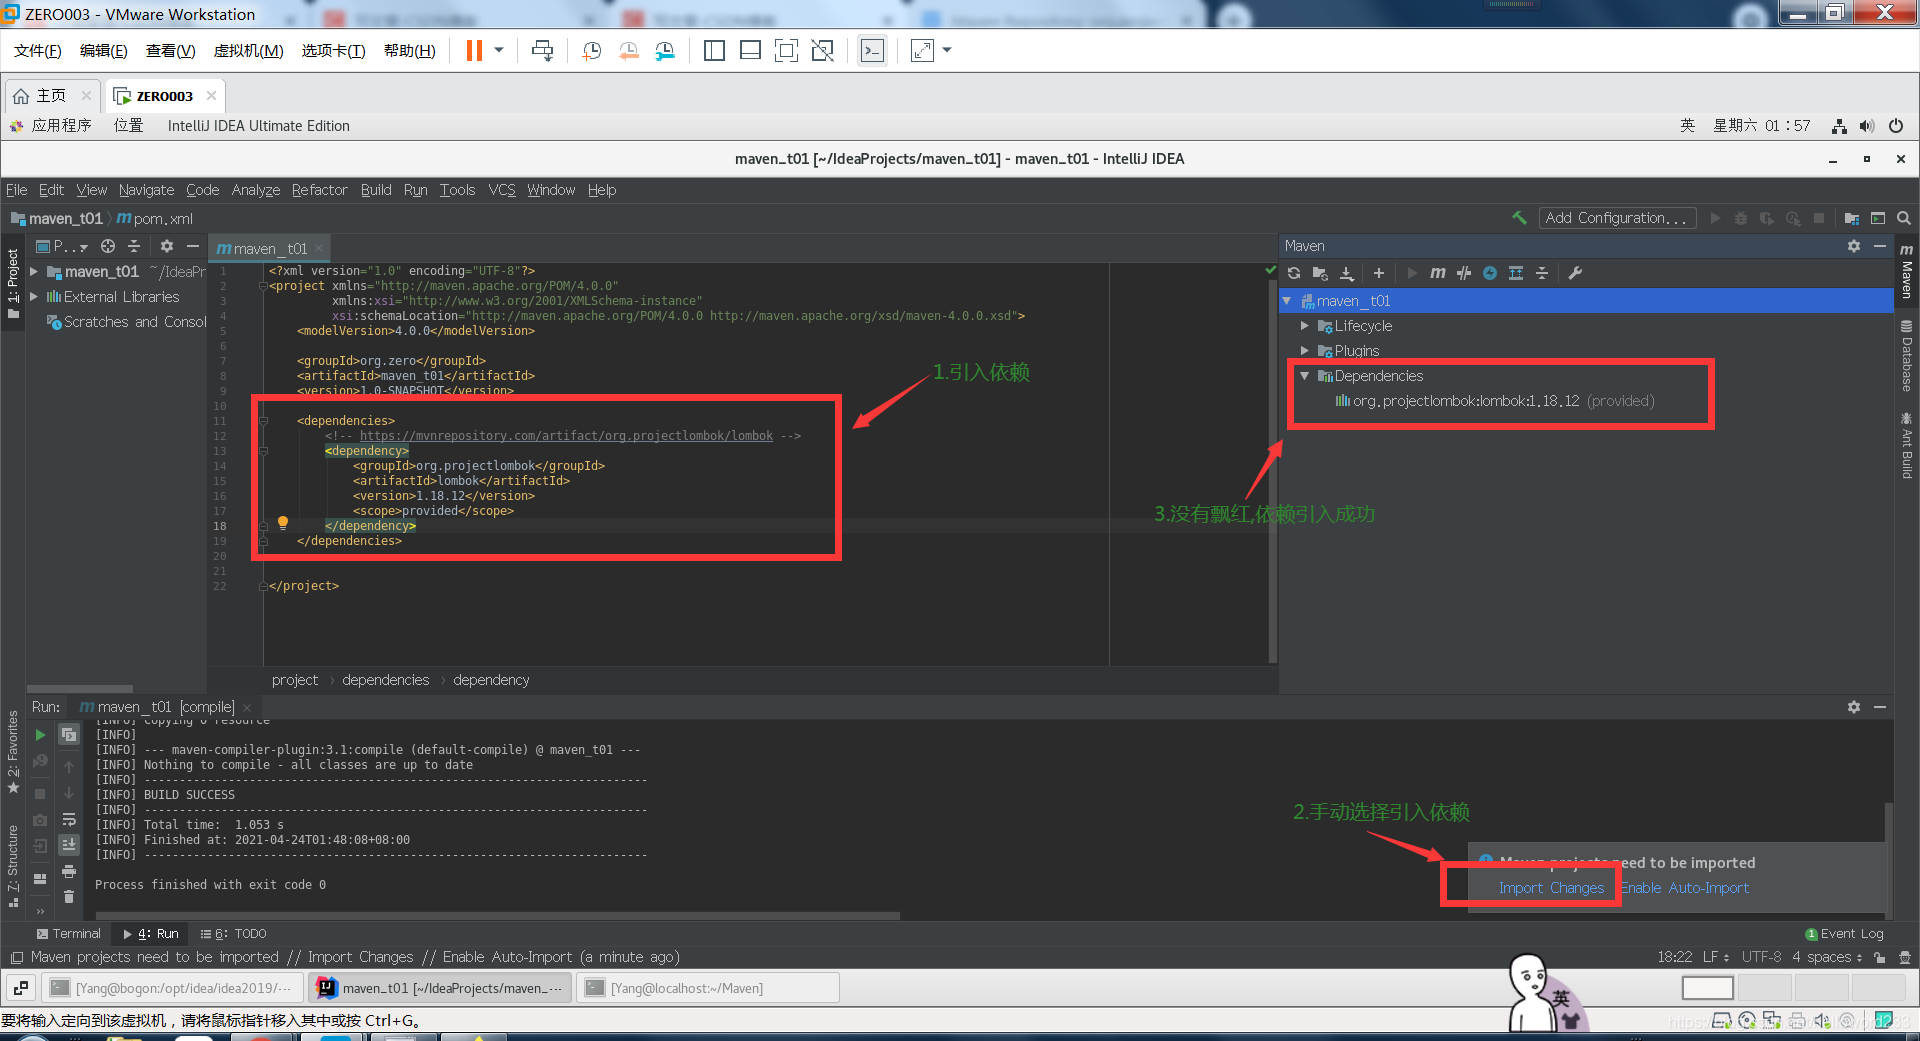Screen dimensions: 1920x1041
Task: Click LF line separator in status bar
Action: [x=1715, y=957]
